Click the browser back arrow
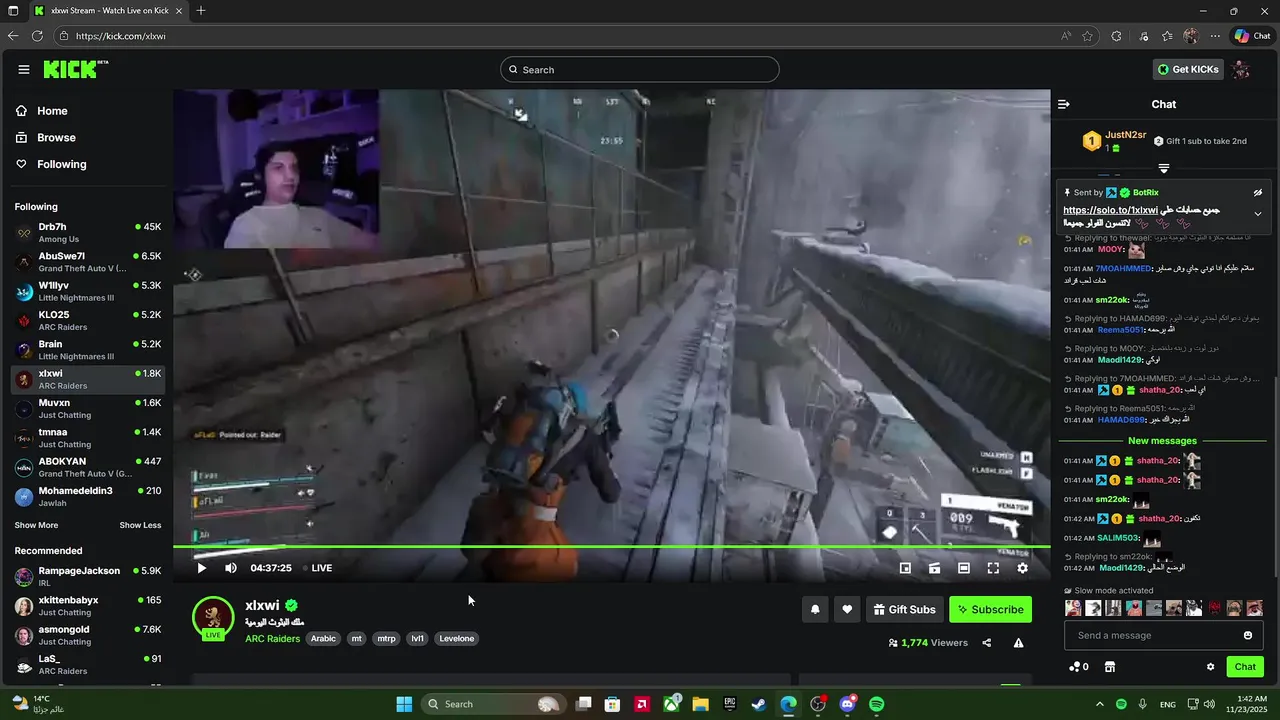The width and height of the screenshot is (1280, 720). pyautogui.click(x=13, y=35)
